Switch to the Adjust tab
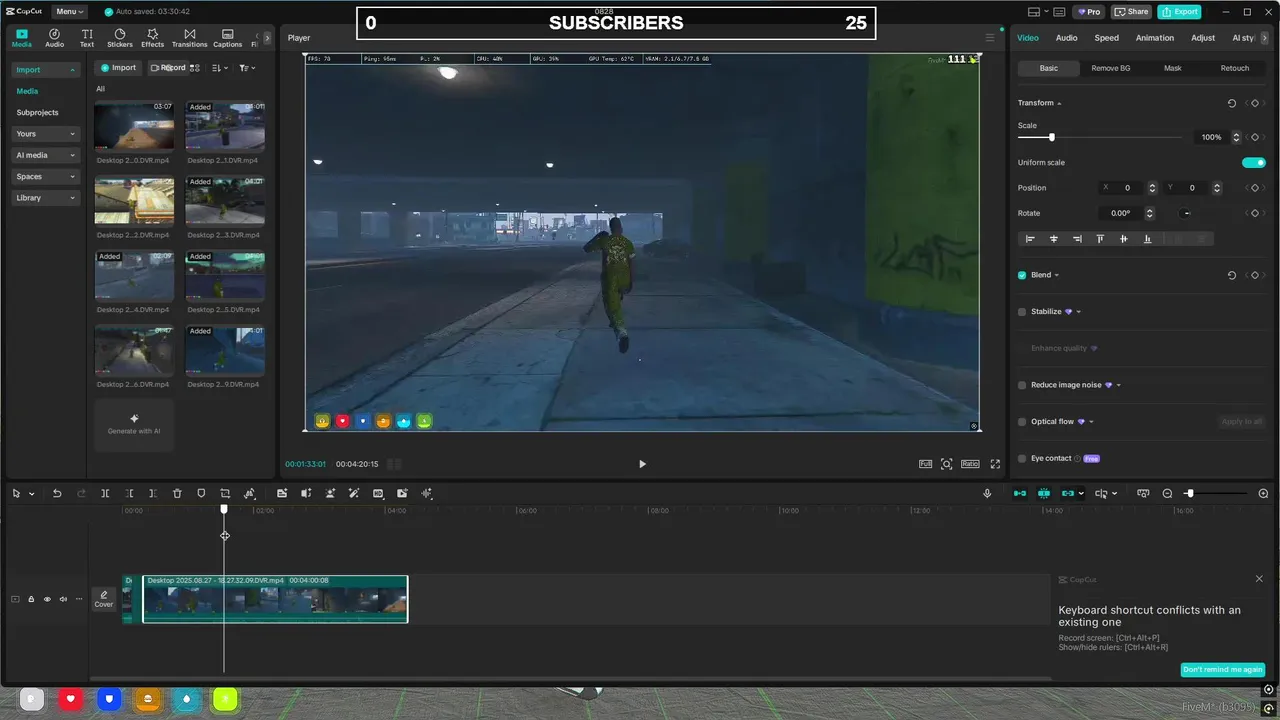Screen dimensions: 1280x720 tap(1203, 38)
